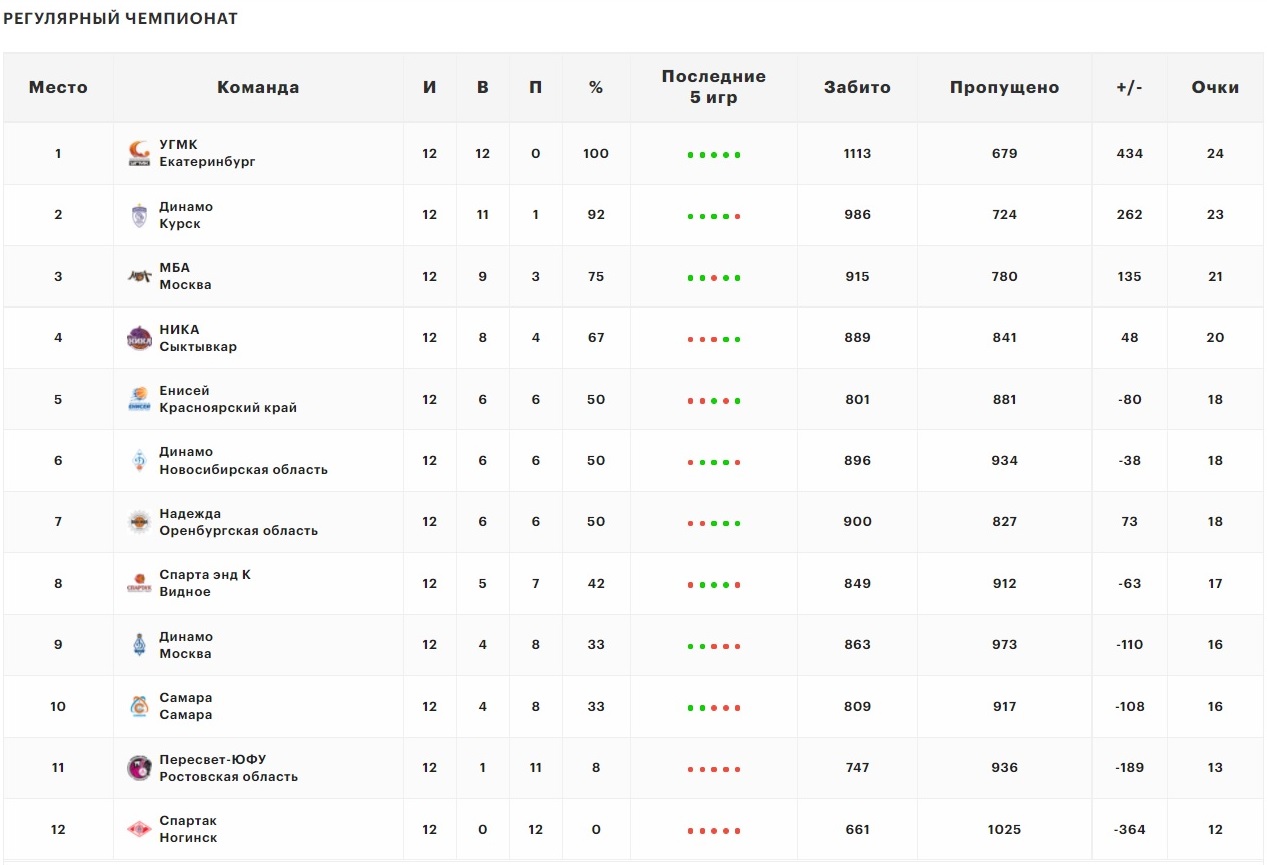Click the -189 difference cell
This screenshot has height=865, width=1267.
click(x=1129, y=768)
